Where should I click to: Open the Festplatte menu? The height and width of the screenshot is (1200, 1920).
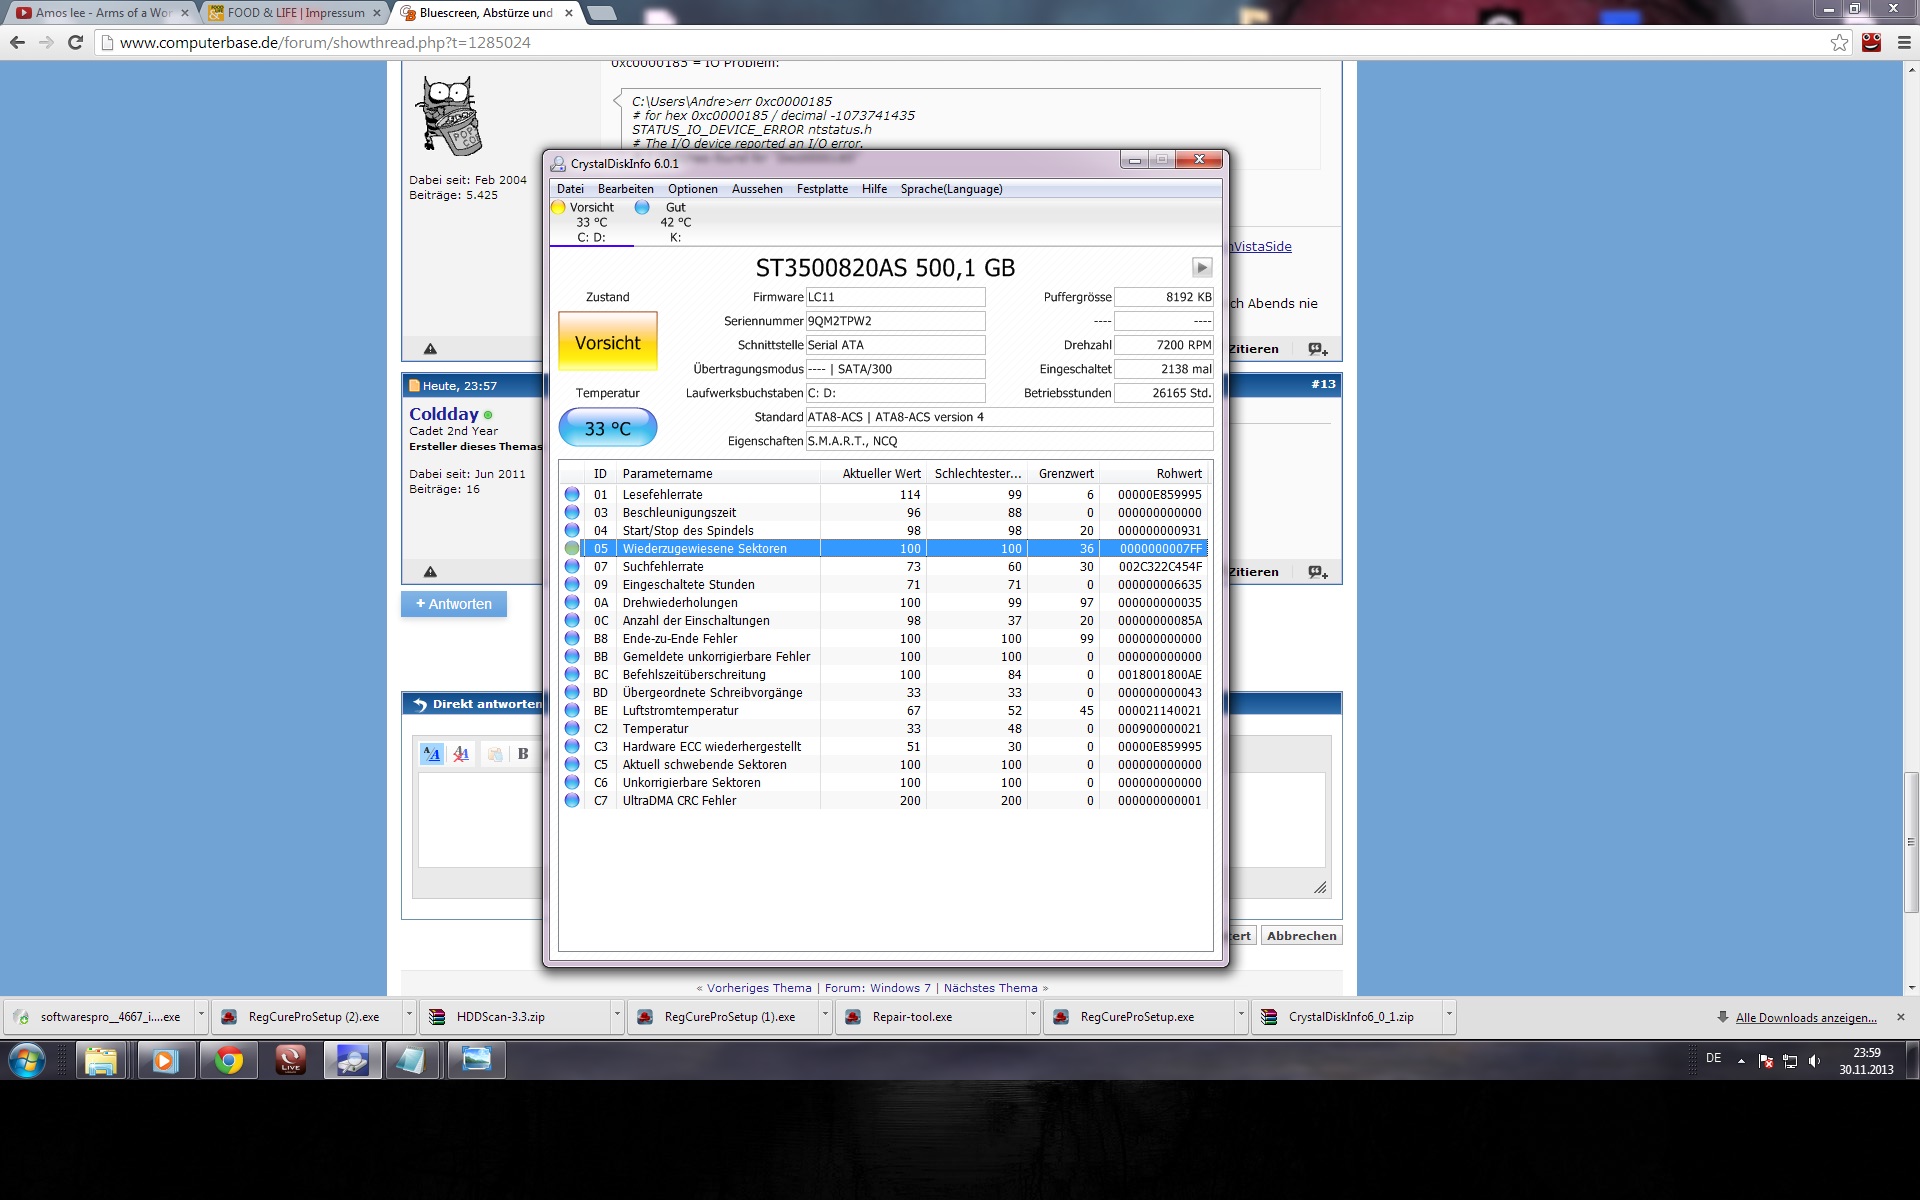tap(821, 189)
